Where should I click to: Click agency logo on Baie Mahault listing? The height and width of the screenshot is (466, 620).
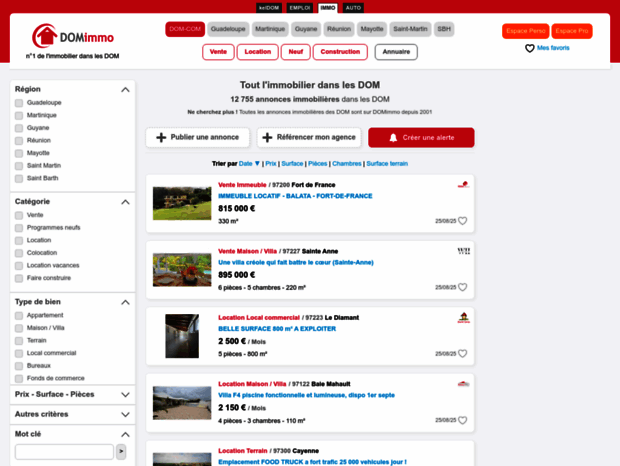pyautogui.click(x=463, y=384)
